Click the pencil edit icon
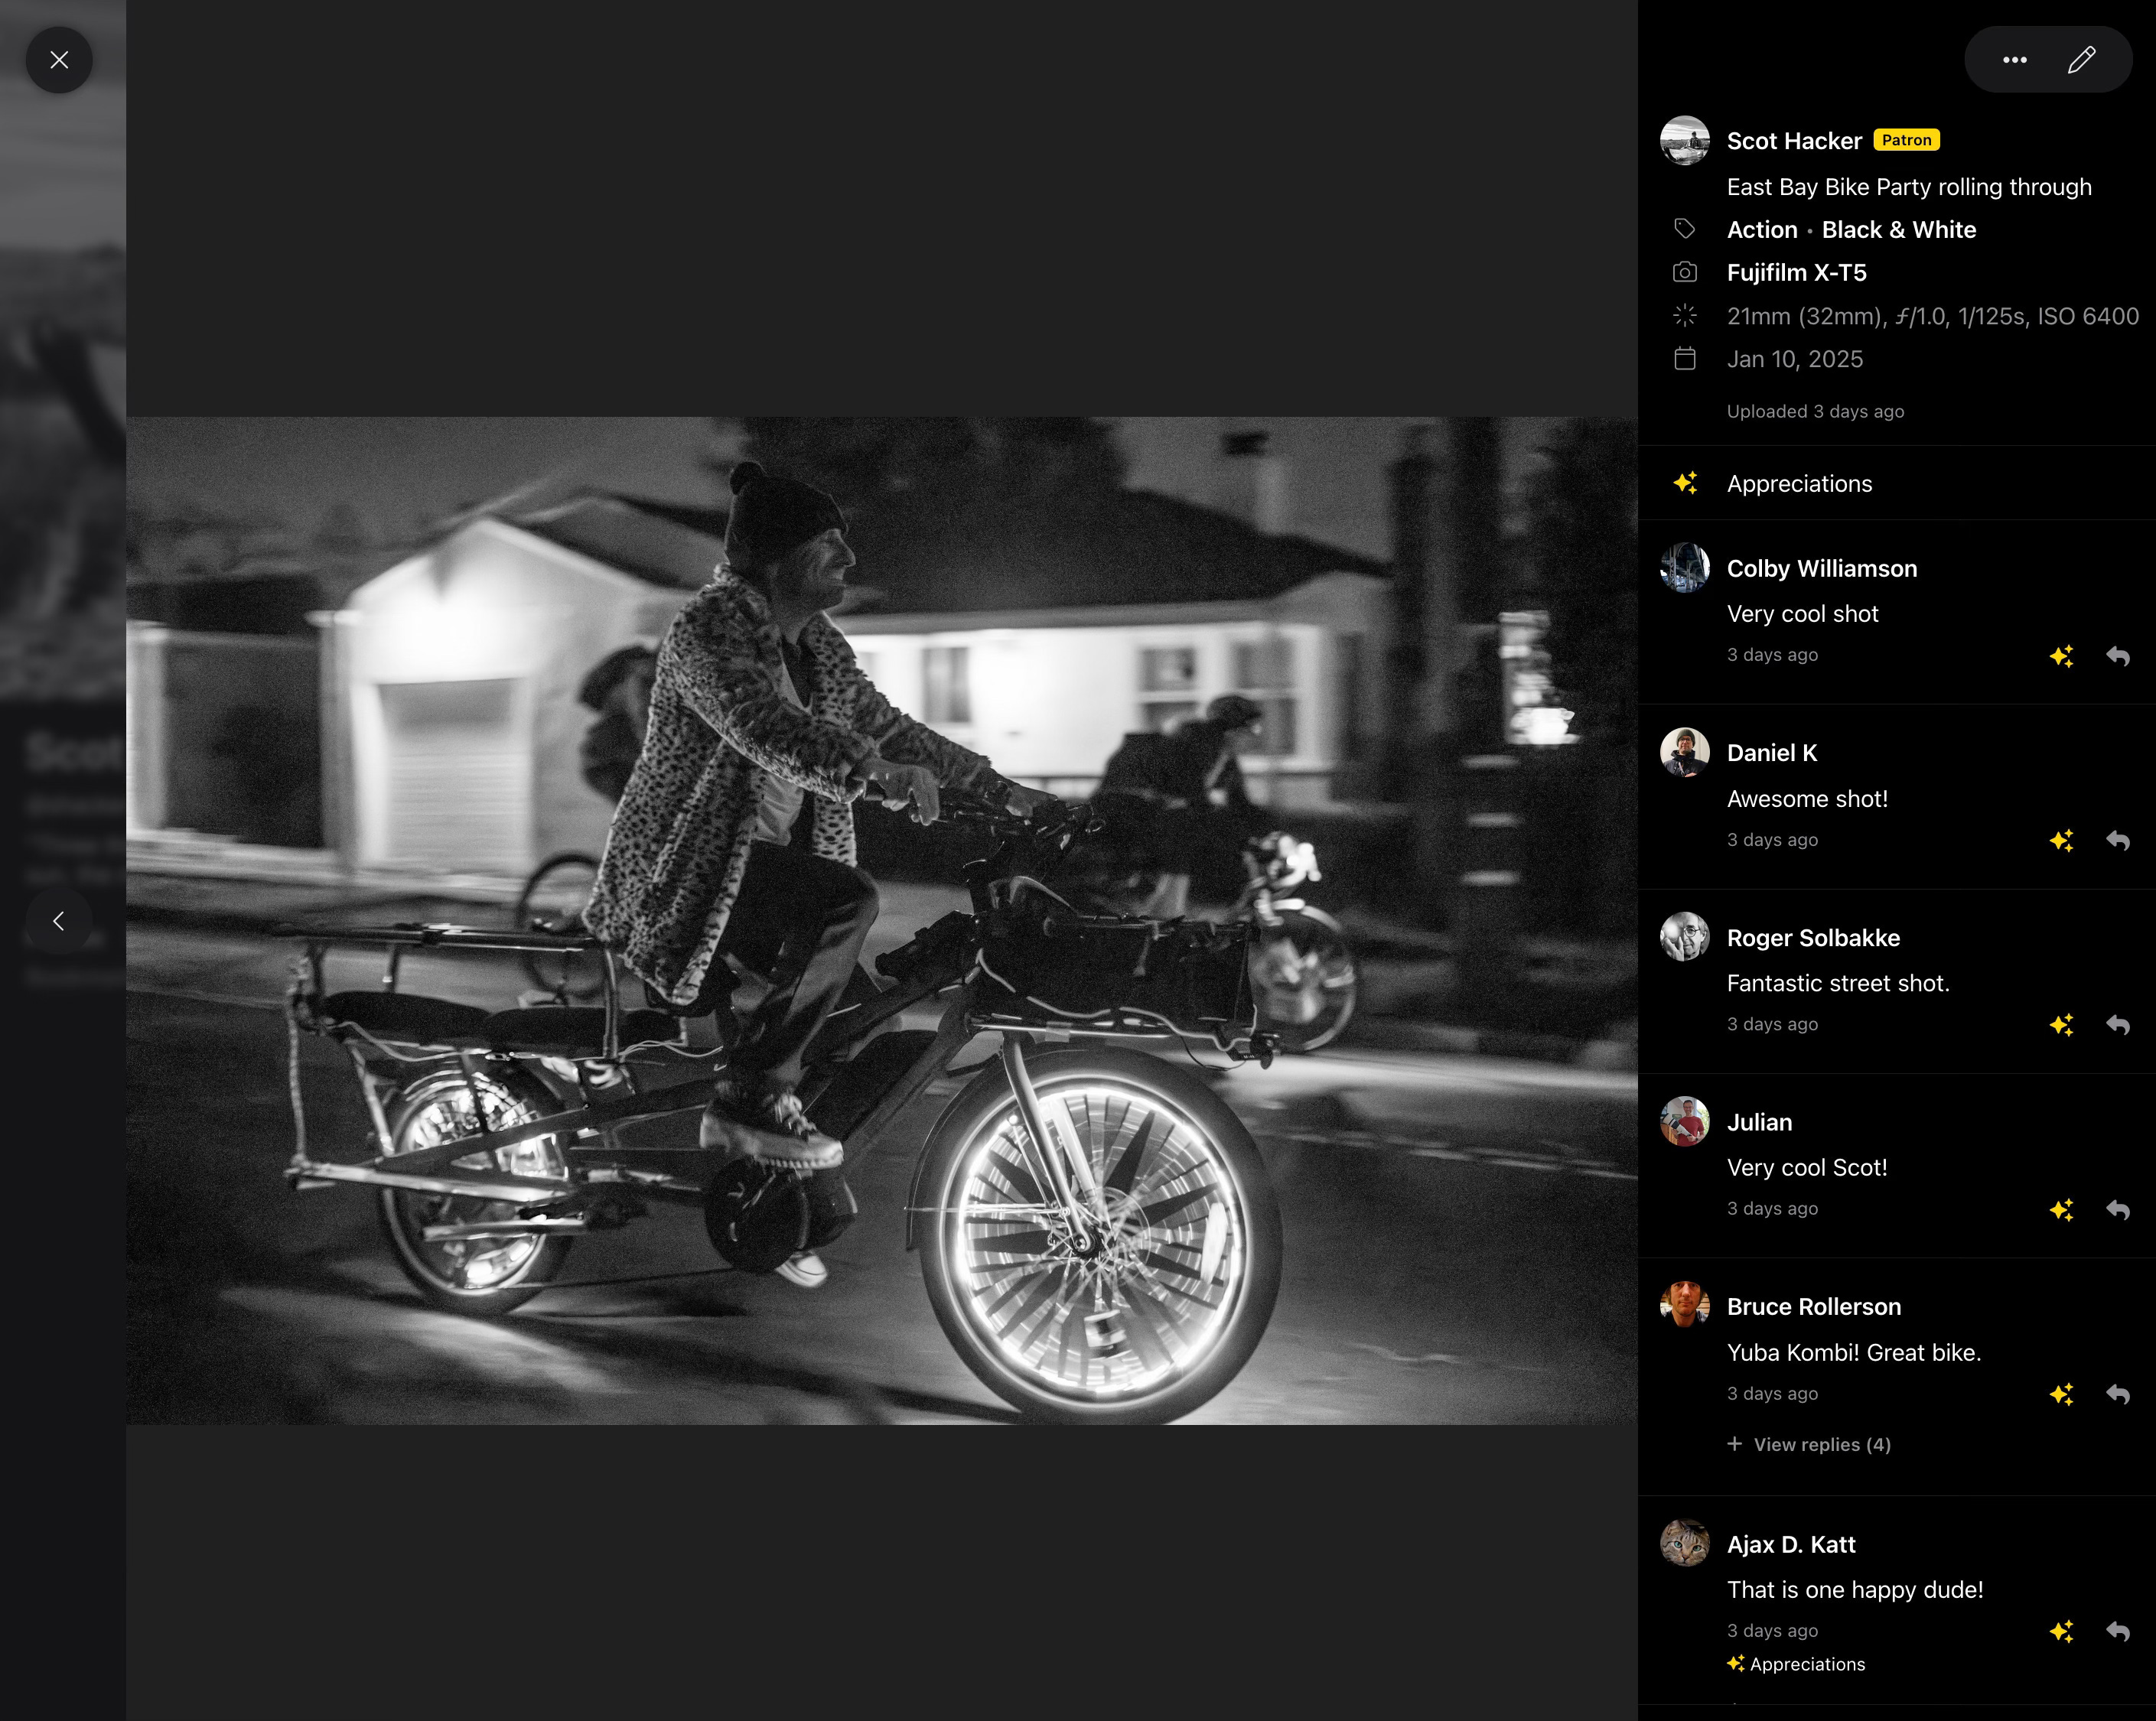The image size is (2156, 1721). 2081,60
